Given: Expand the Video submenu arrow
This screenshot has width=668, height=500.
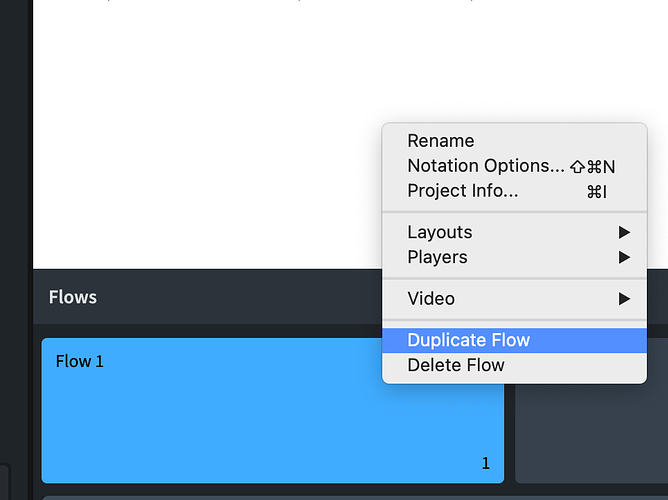Looking at the screenshot, I should point(624,298).
